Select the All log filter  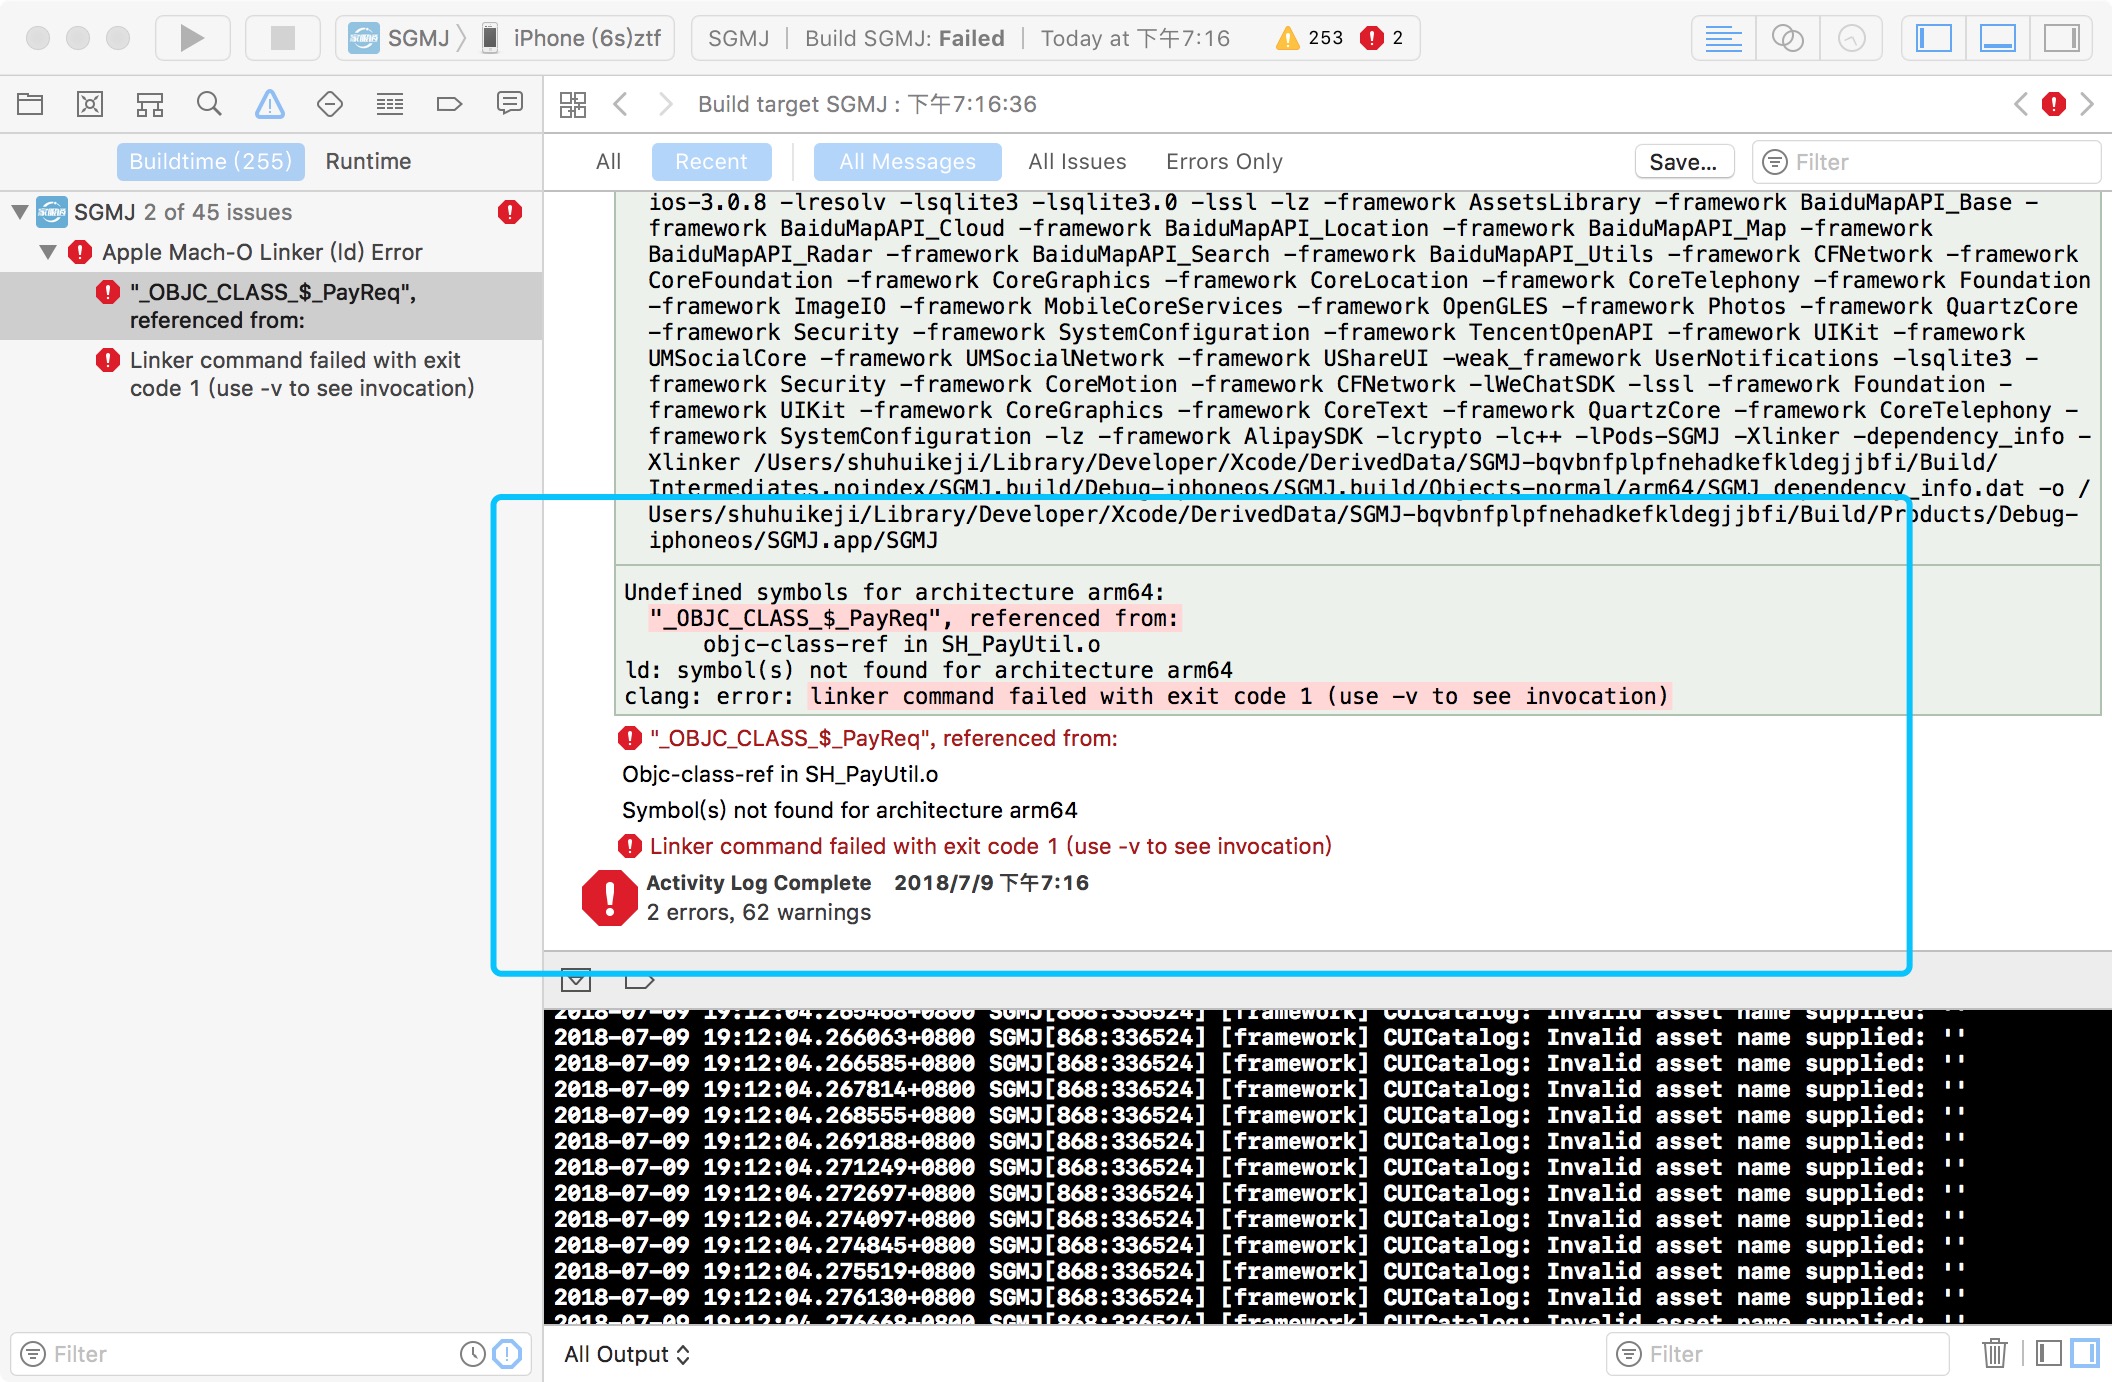[x=608, y=161]
